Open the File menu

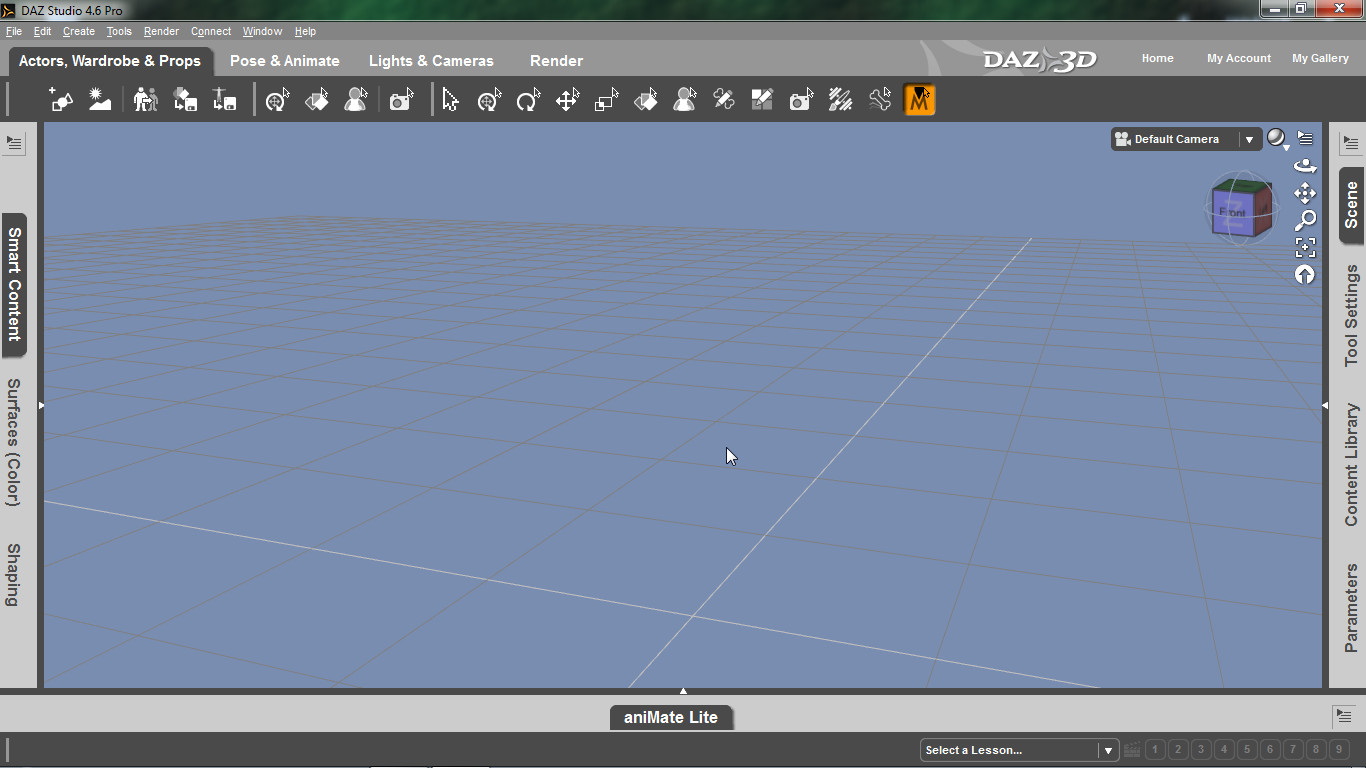coord(13,31)
